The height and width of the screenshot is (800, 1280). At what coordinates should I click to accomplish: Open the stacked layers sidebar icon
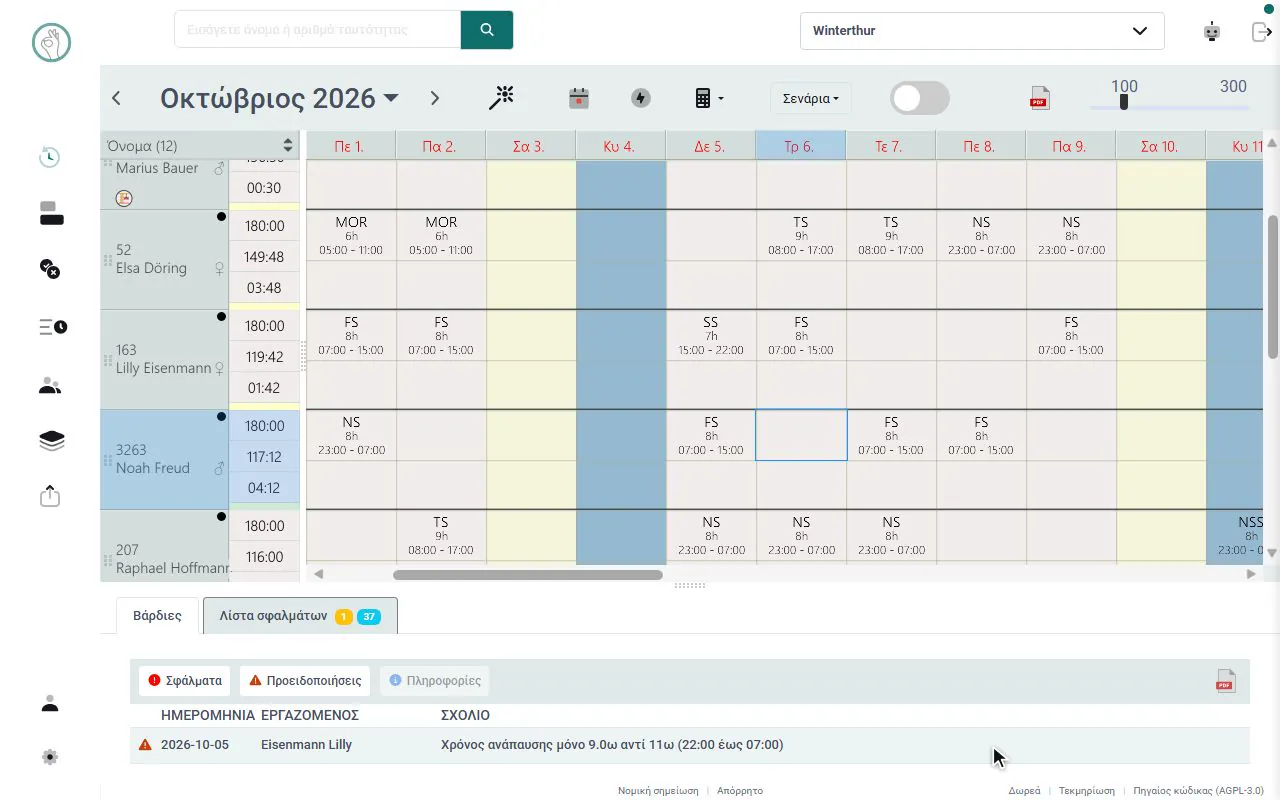(x=51, y=441)
